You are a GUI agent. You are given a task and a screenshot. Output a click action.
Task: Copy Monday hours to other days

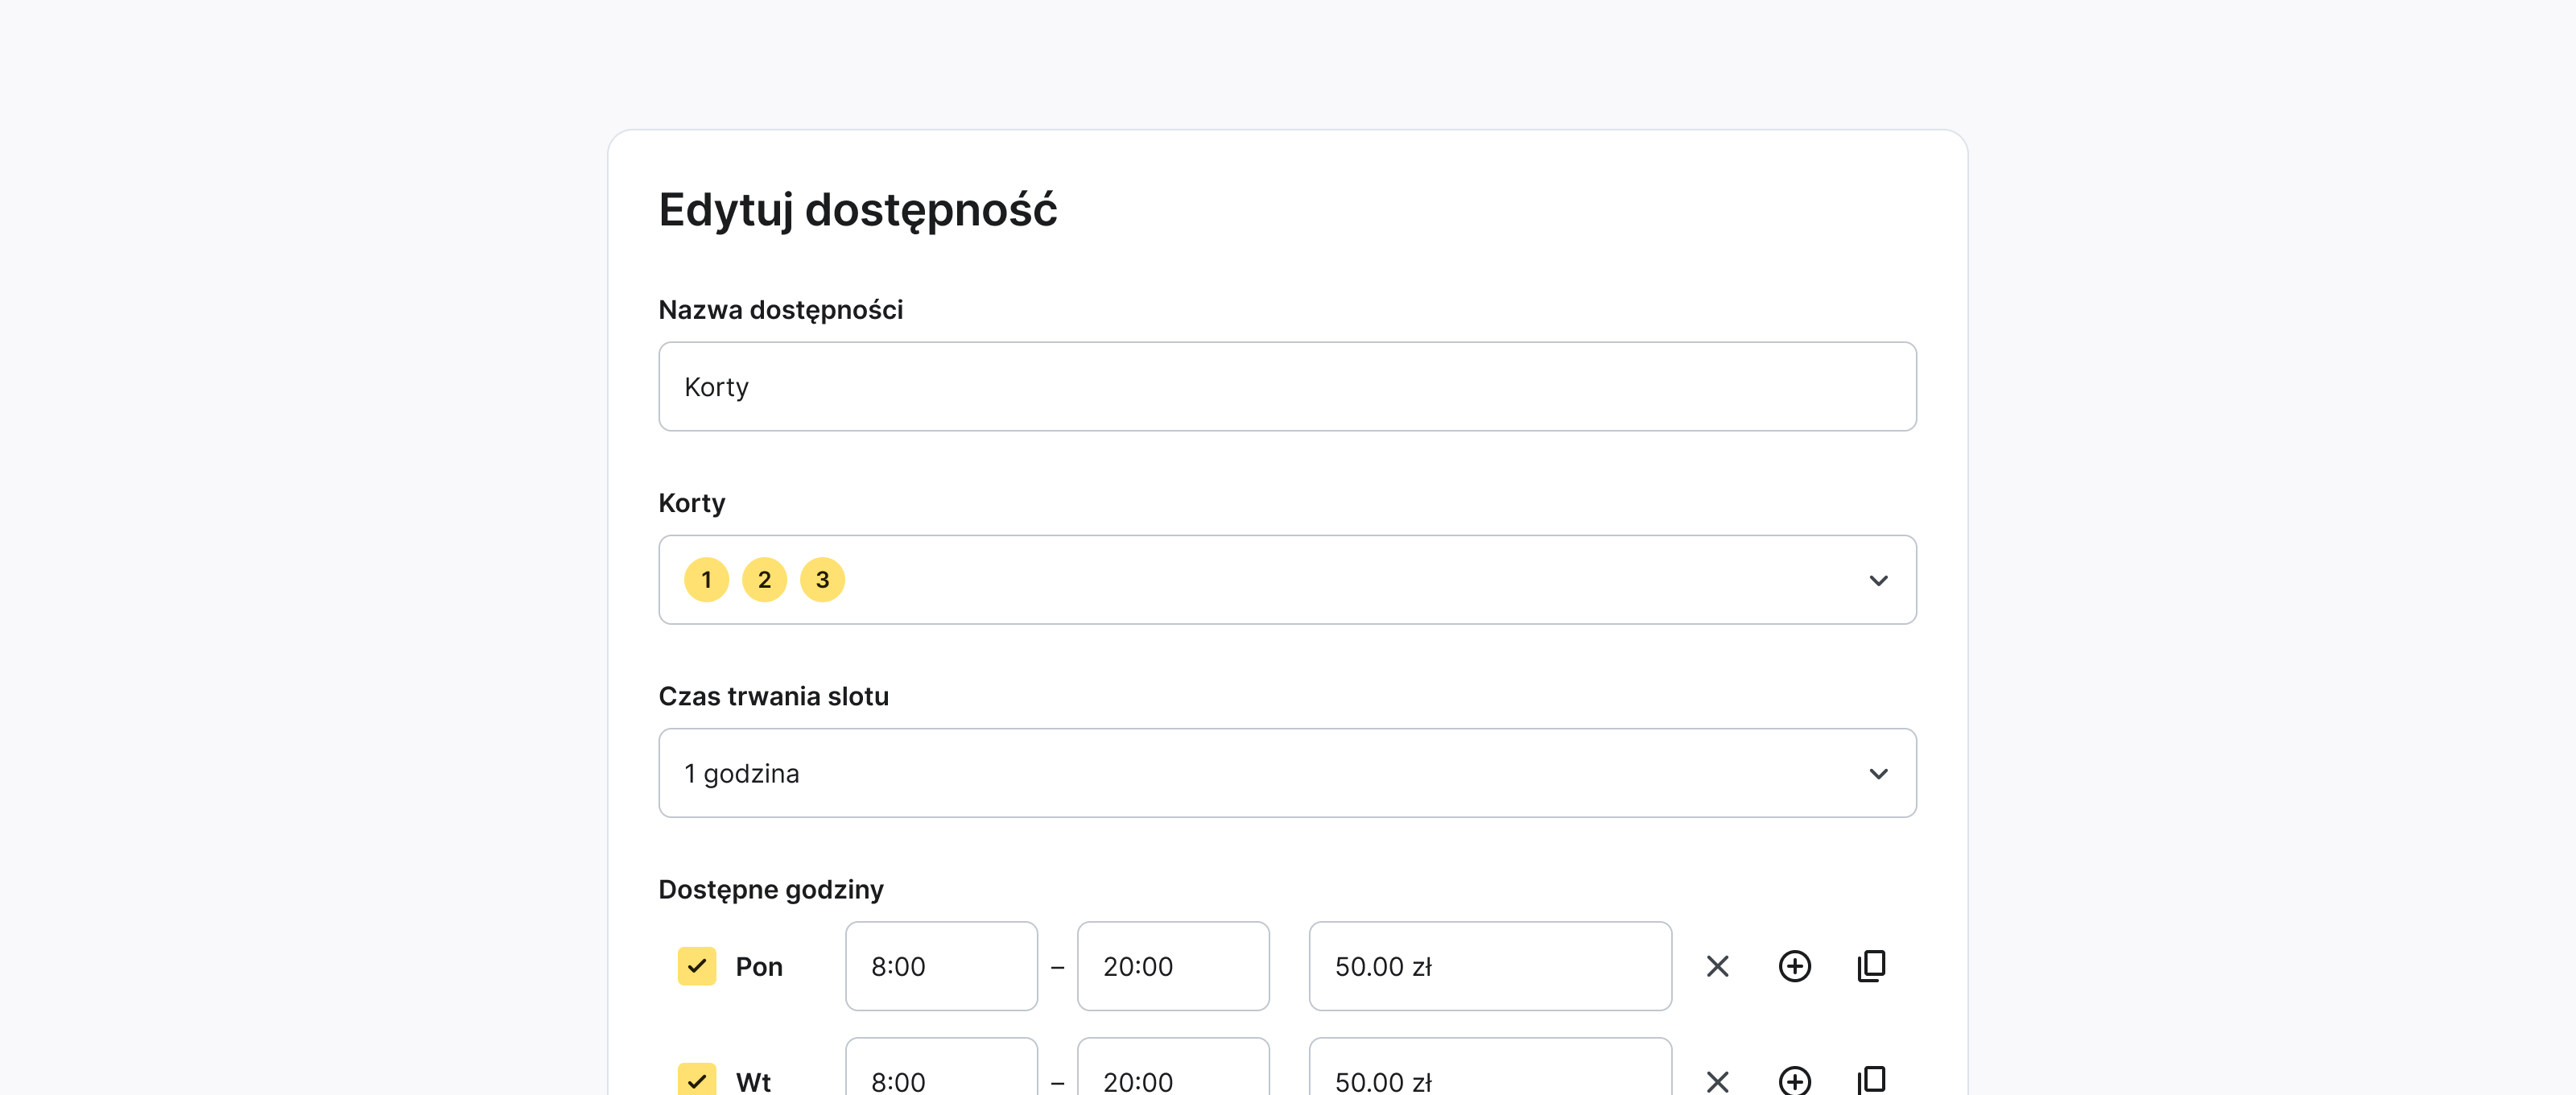tap(1871, 966)
